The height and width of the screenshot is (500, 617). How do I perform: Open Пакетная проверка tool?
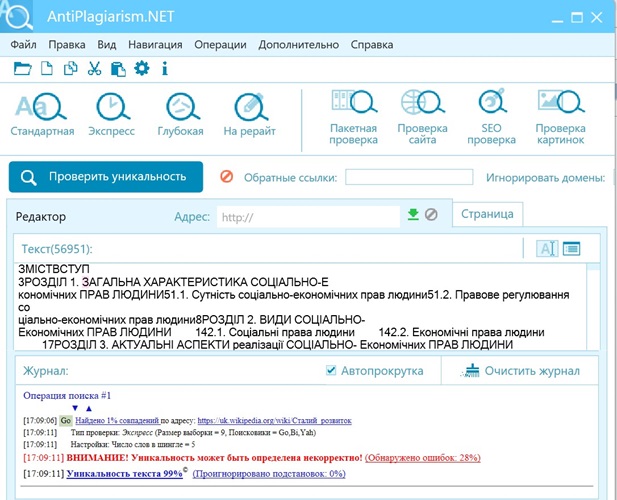tap(353, 117)
